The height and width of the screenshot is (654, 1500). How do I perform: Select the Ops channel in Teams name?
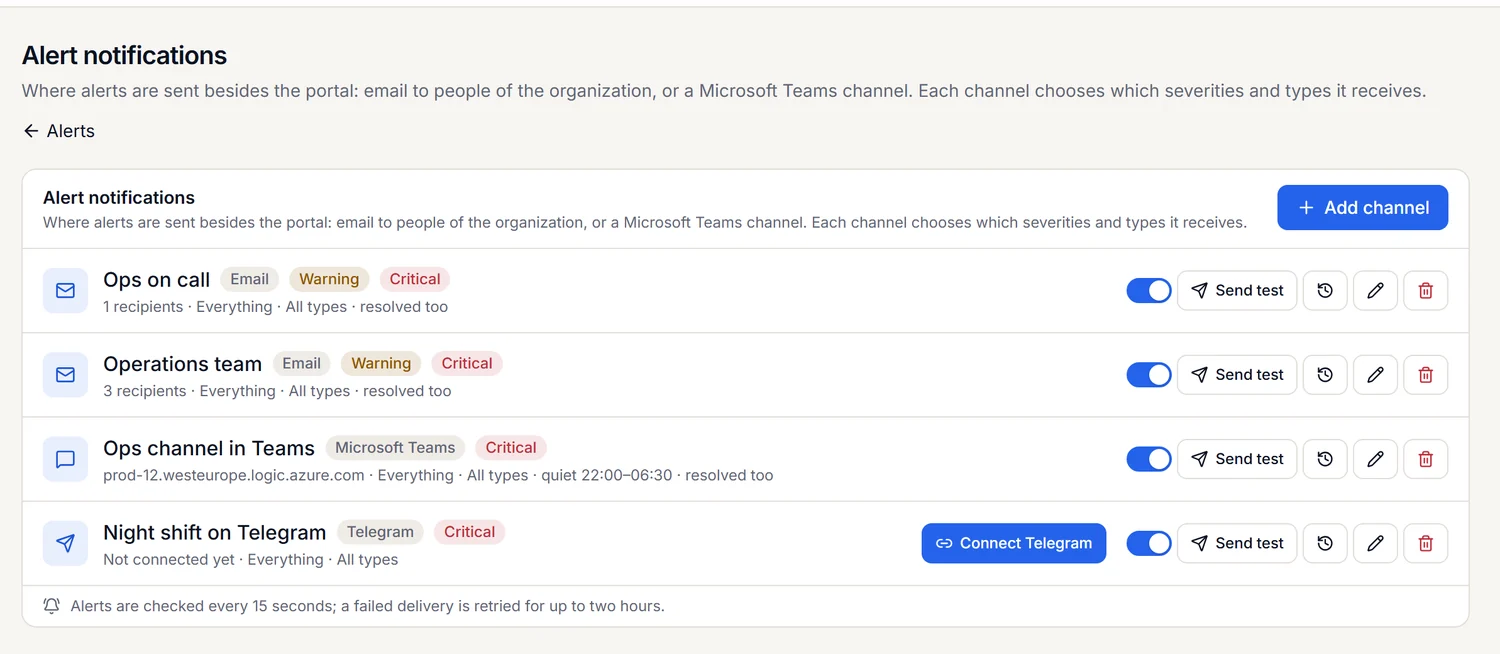click(209, 448)
